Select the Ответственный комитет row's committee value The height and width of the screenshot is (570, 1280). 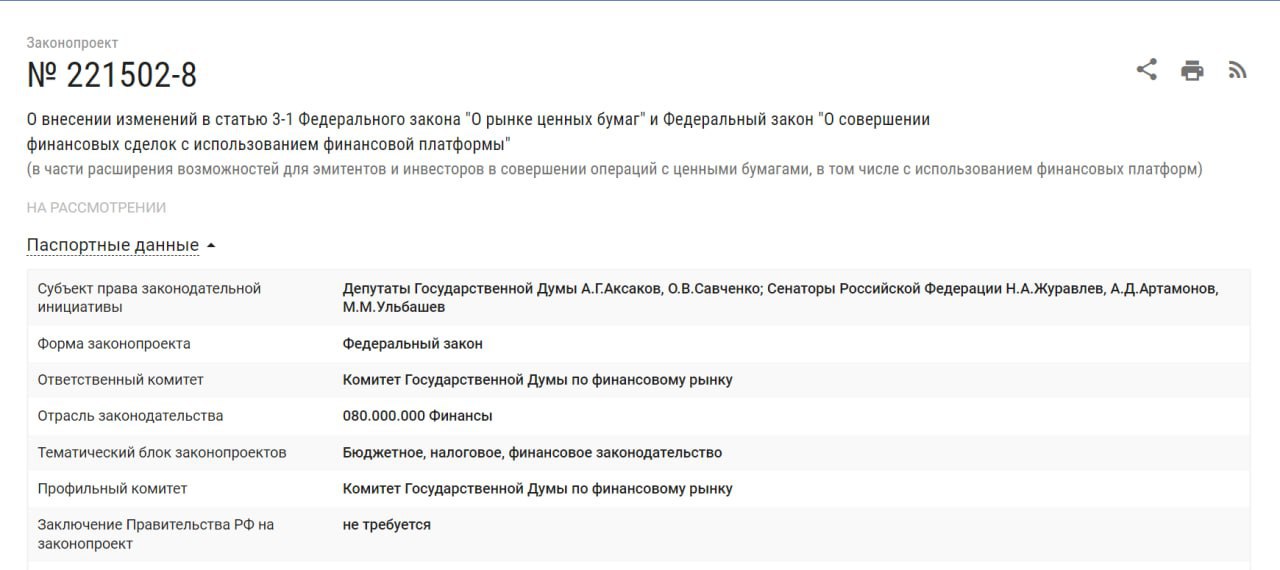tap(537, 380)
